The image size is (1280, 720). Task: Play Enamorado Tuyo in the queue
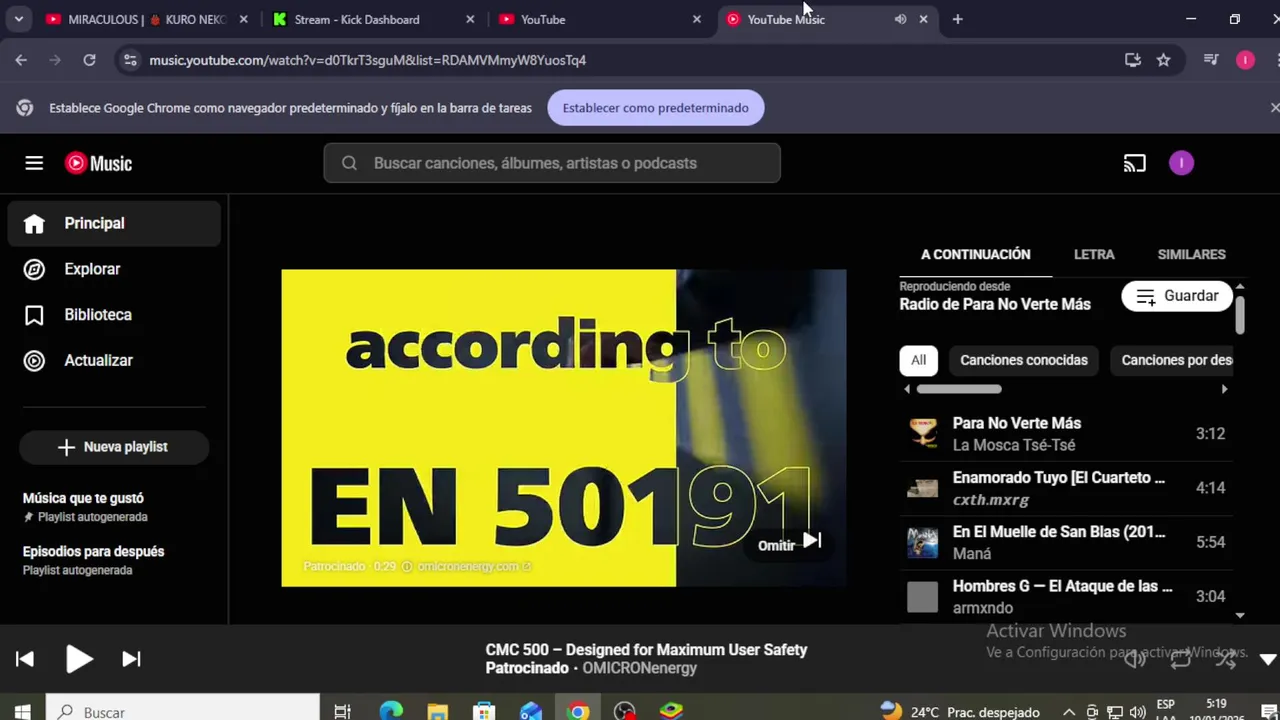[x=1066, y=488]
